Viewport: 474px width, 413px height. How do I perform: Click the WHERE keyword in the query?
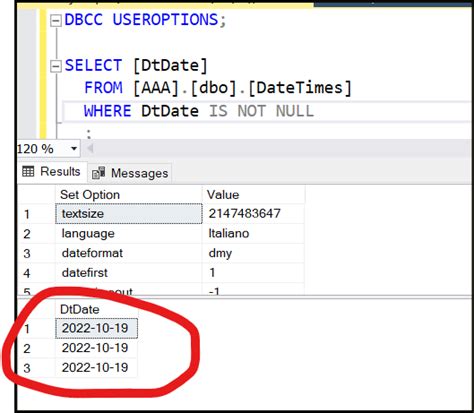107,111
